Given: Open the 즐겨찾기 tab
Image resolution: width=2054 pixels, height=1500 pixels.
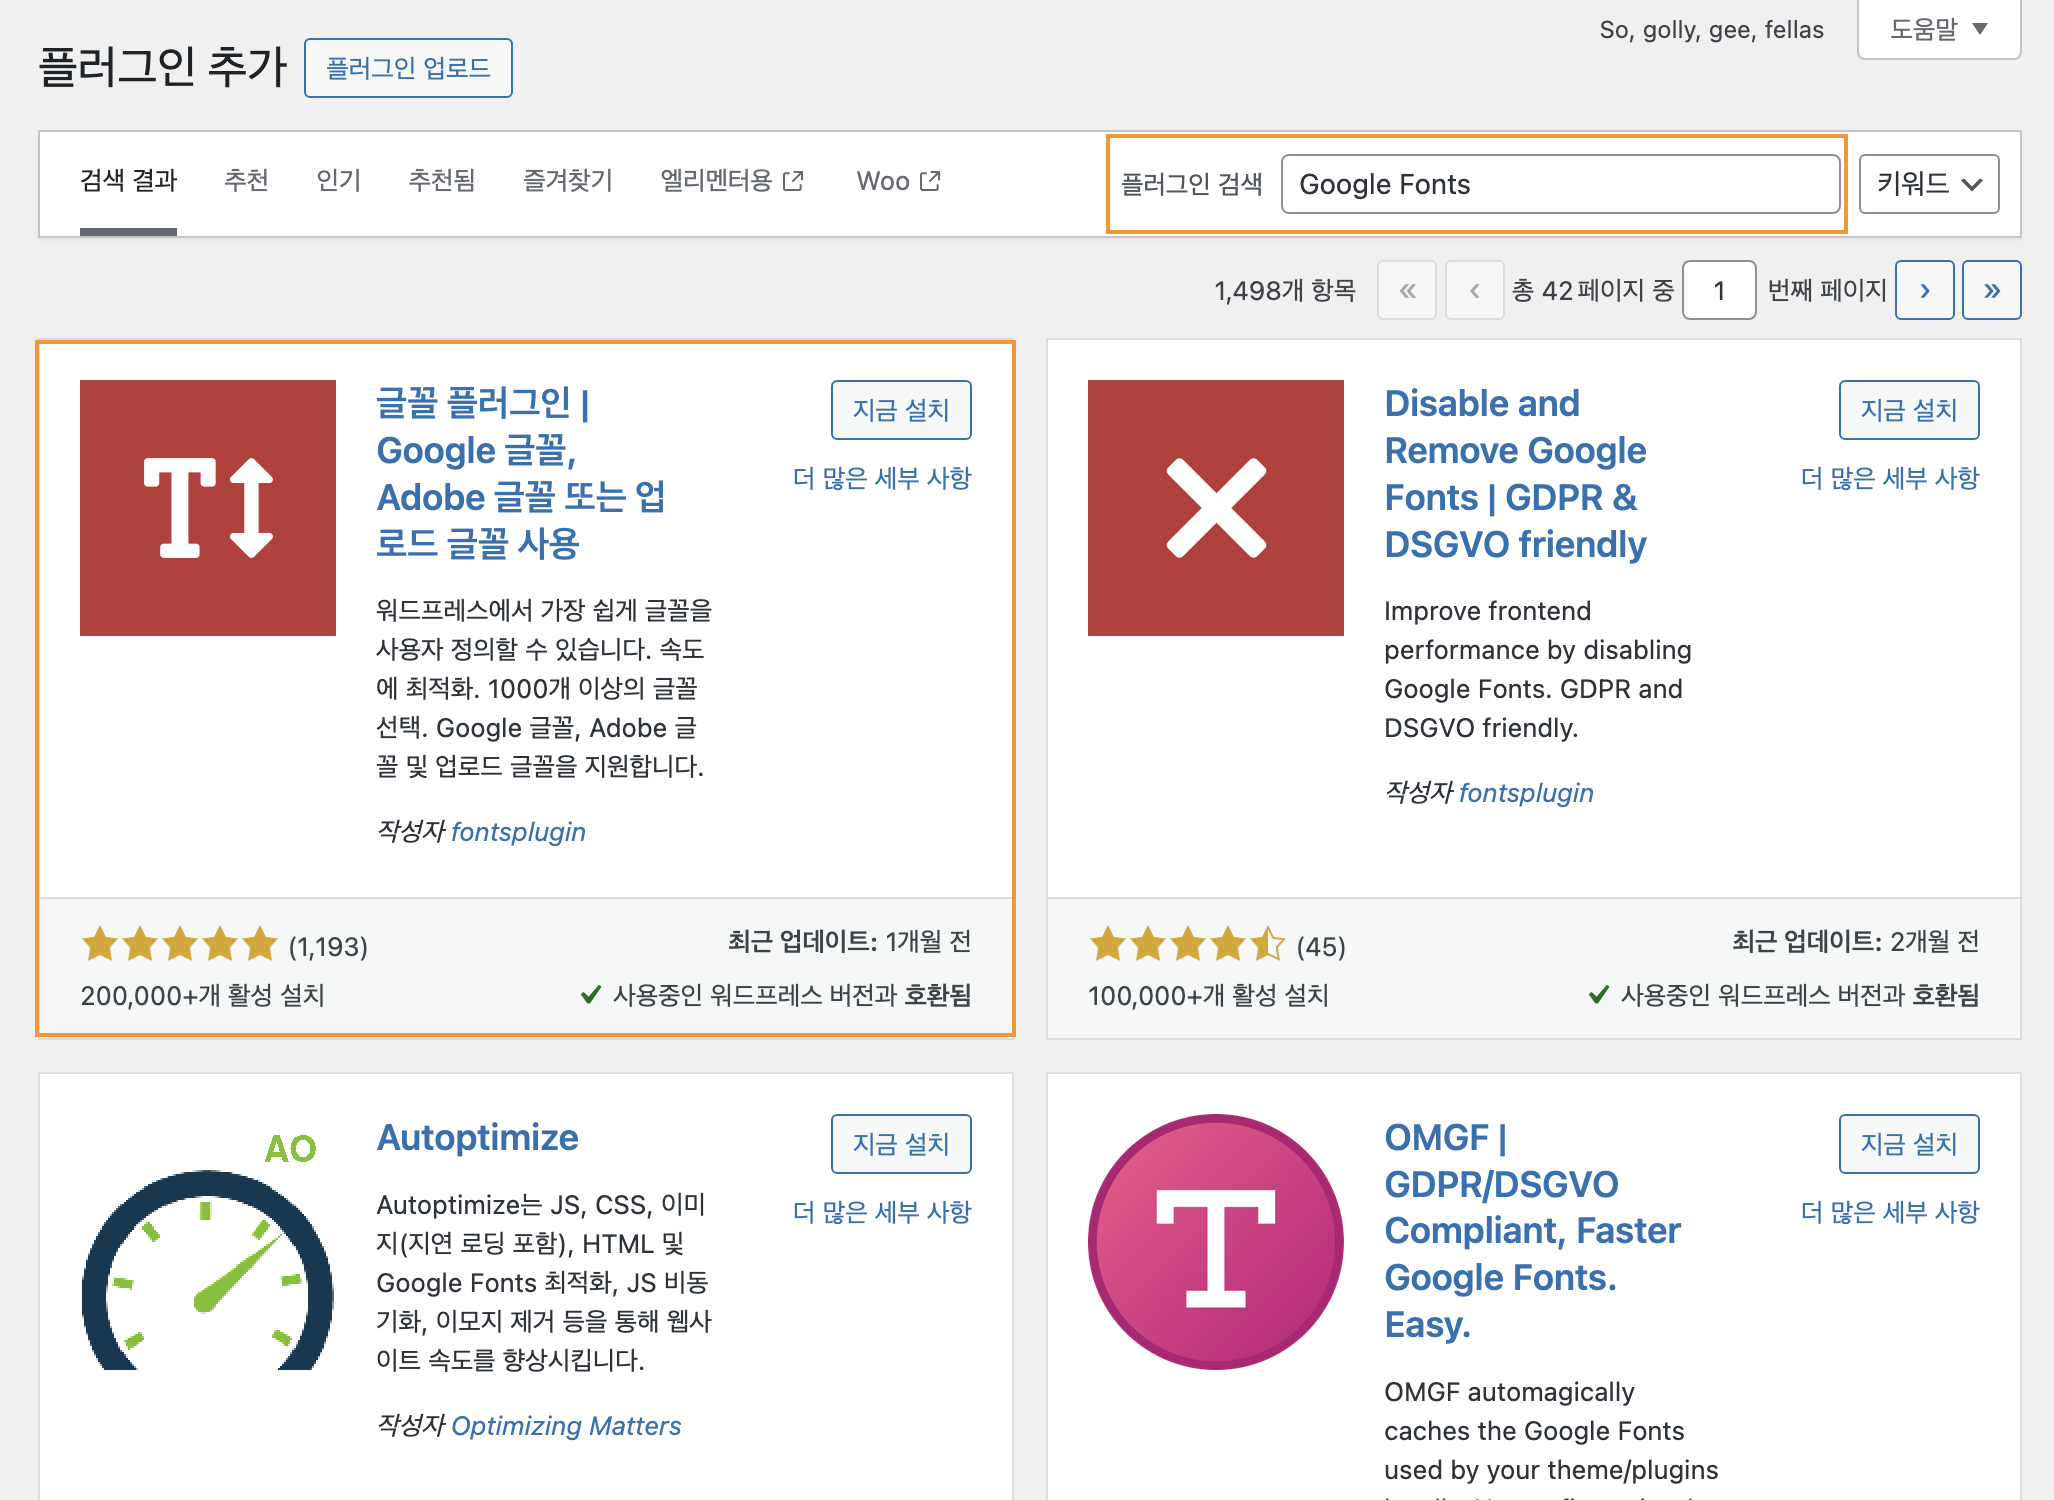Looking at the screenshot, I should [567, 181].
